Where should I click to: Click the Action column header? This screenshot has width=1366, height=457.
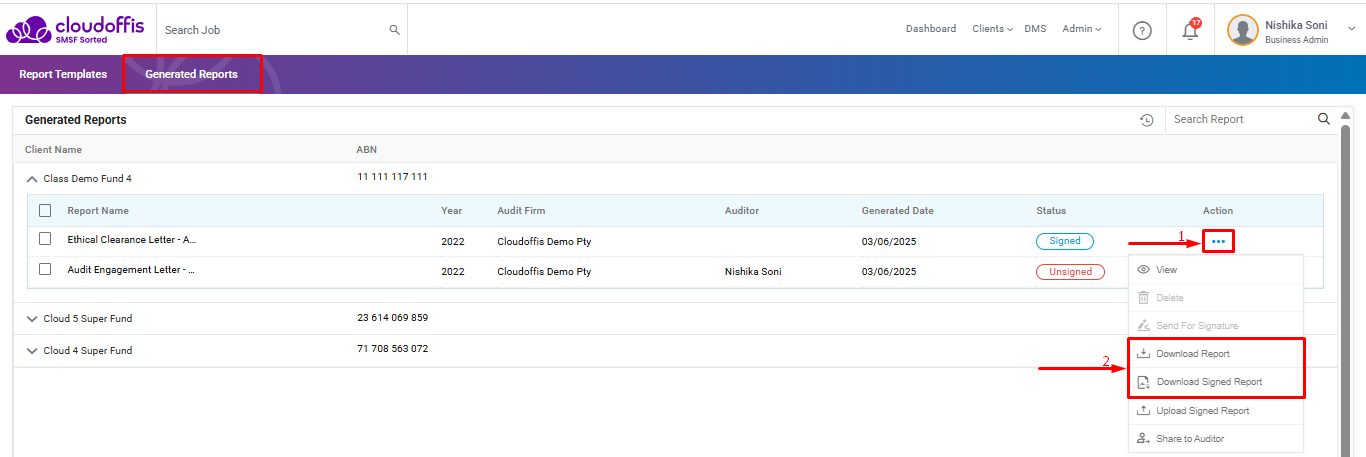tap(1218, 211)
